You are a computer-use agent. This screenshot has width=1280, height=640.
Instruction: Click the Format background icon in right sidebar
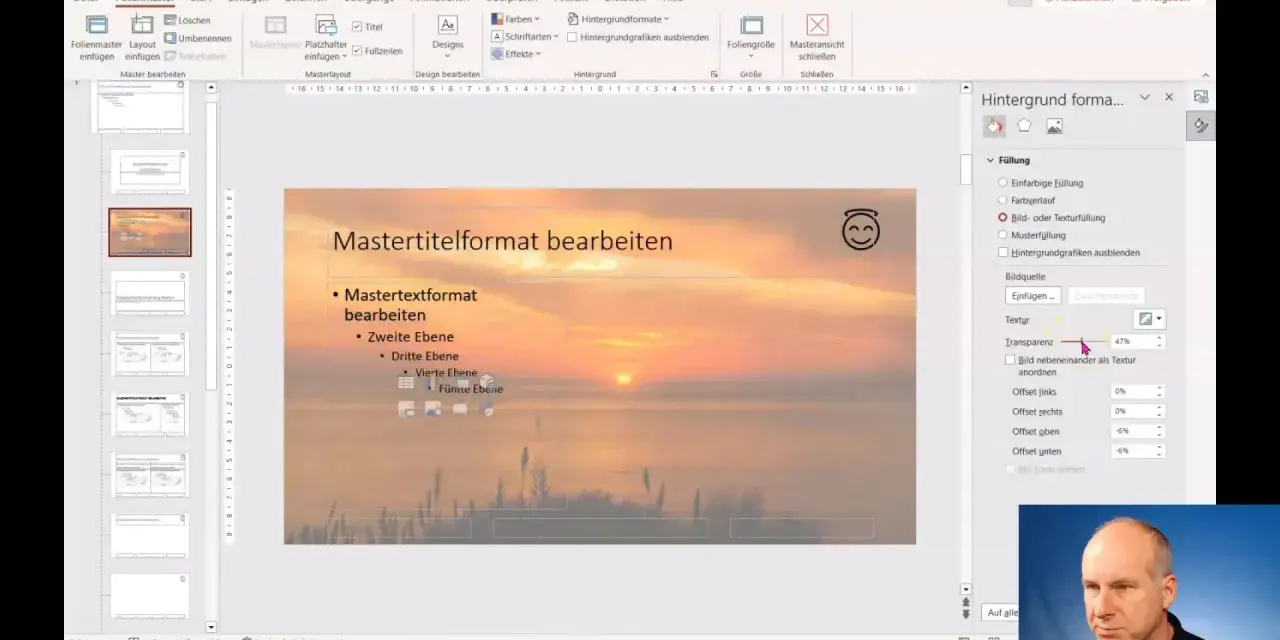tap(1201, 126)
